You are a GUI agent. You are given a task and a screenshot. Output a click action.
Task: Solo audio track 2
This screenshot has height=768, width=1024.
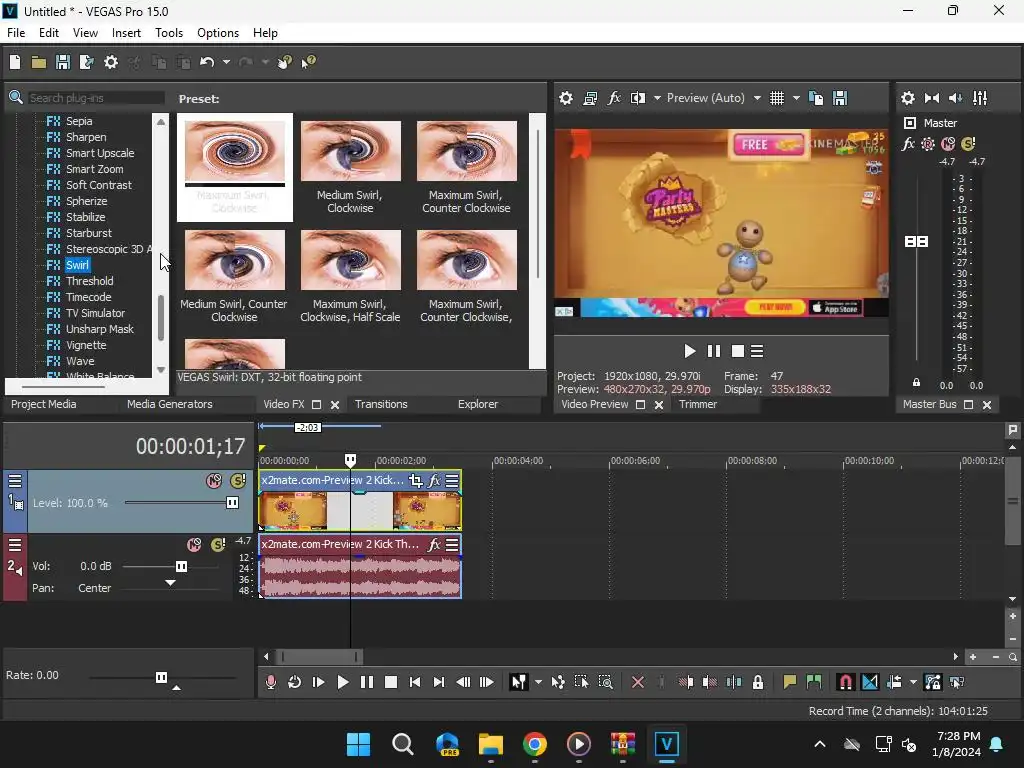click(218, 545)
